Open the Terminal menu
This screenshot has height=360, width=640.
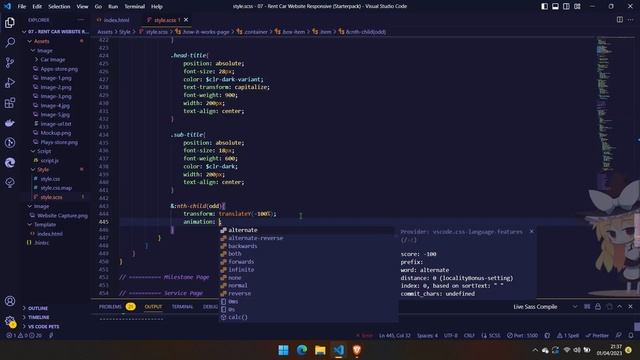coord(134,7)
